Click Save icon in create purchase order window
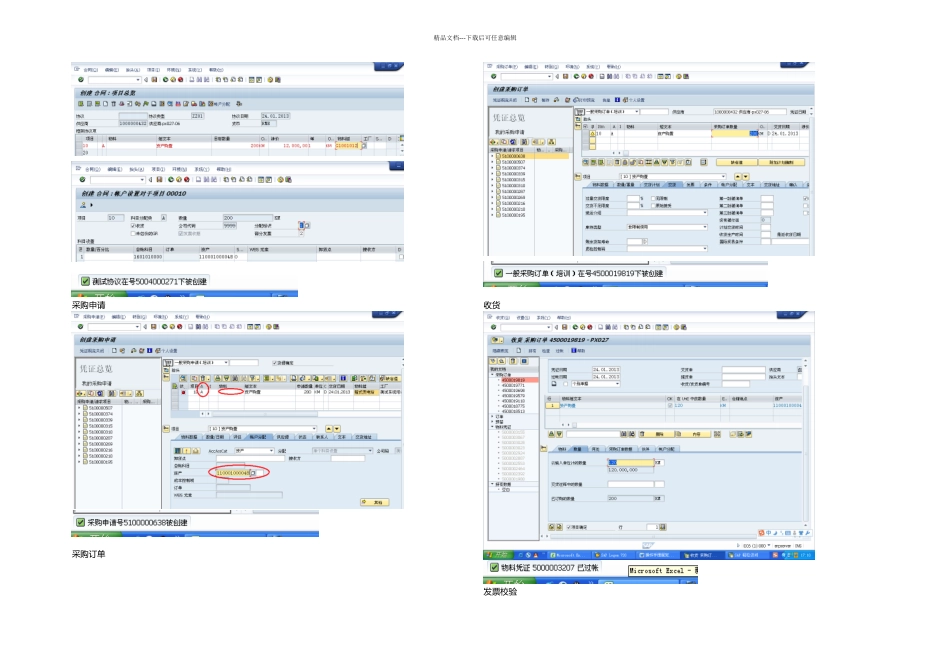The width and height of the screenshot is (950, 672). 565,76
